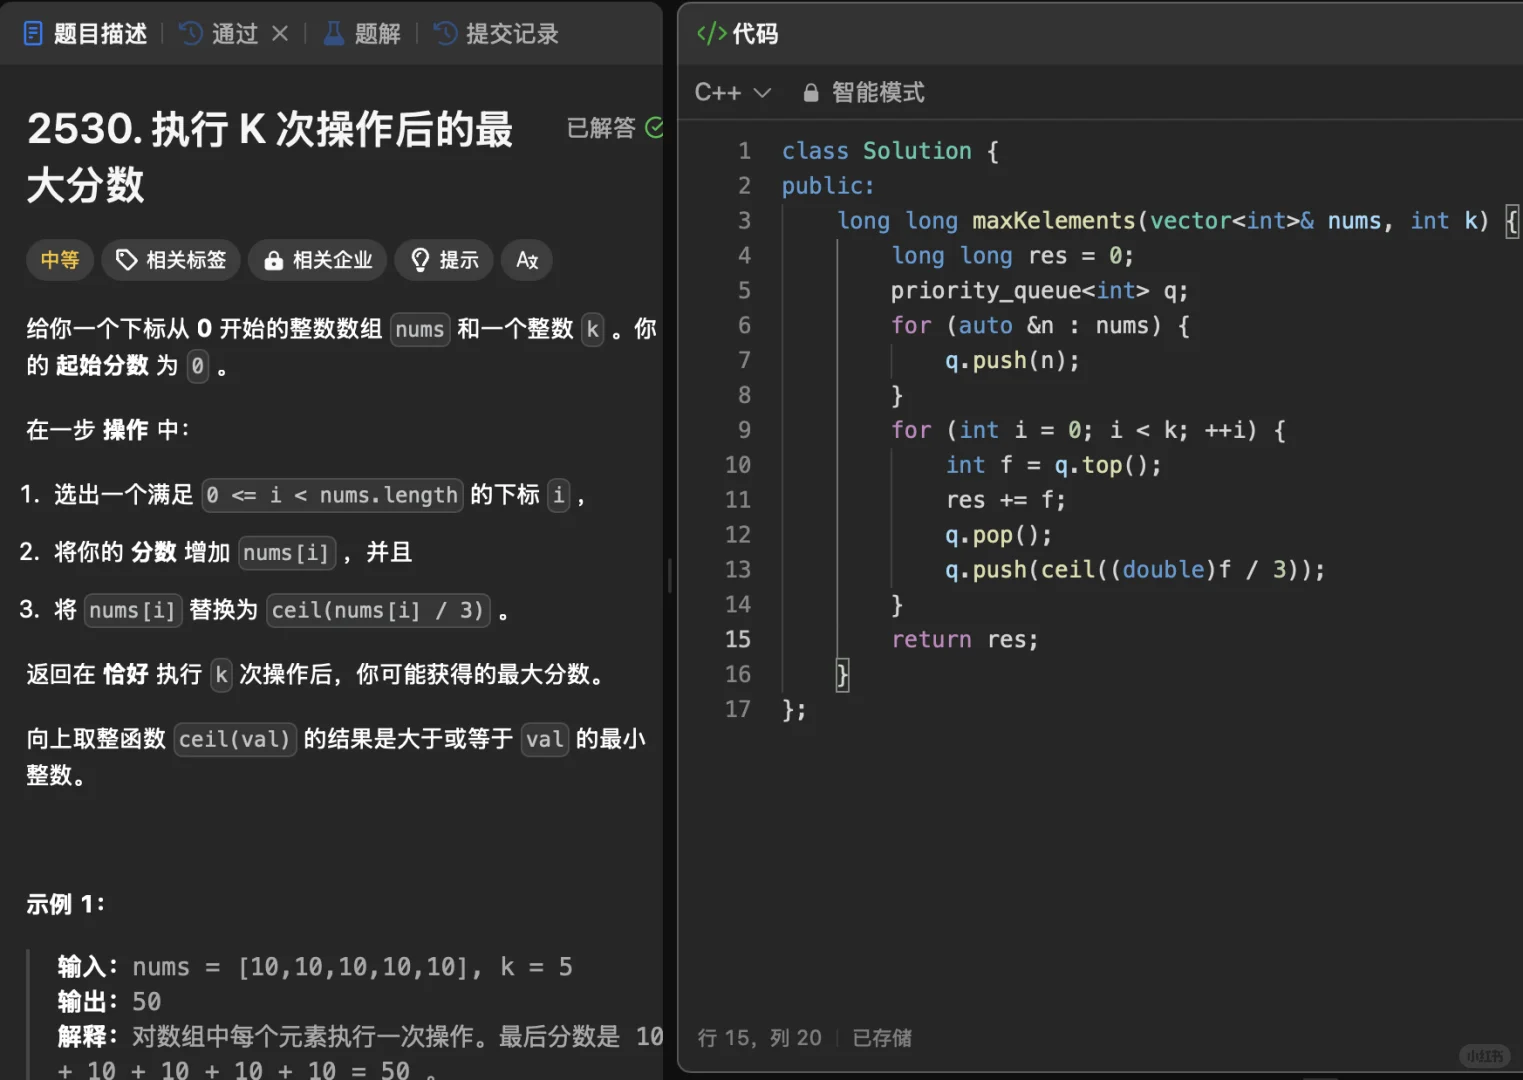Screen dimensions: 1523x1080
Task: Open 相关企业 companies button
Action: click(x=318, y=260)
